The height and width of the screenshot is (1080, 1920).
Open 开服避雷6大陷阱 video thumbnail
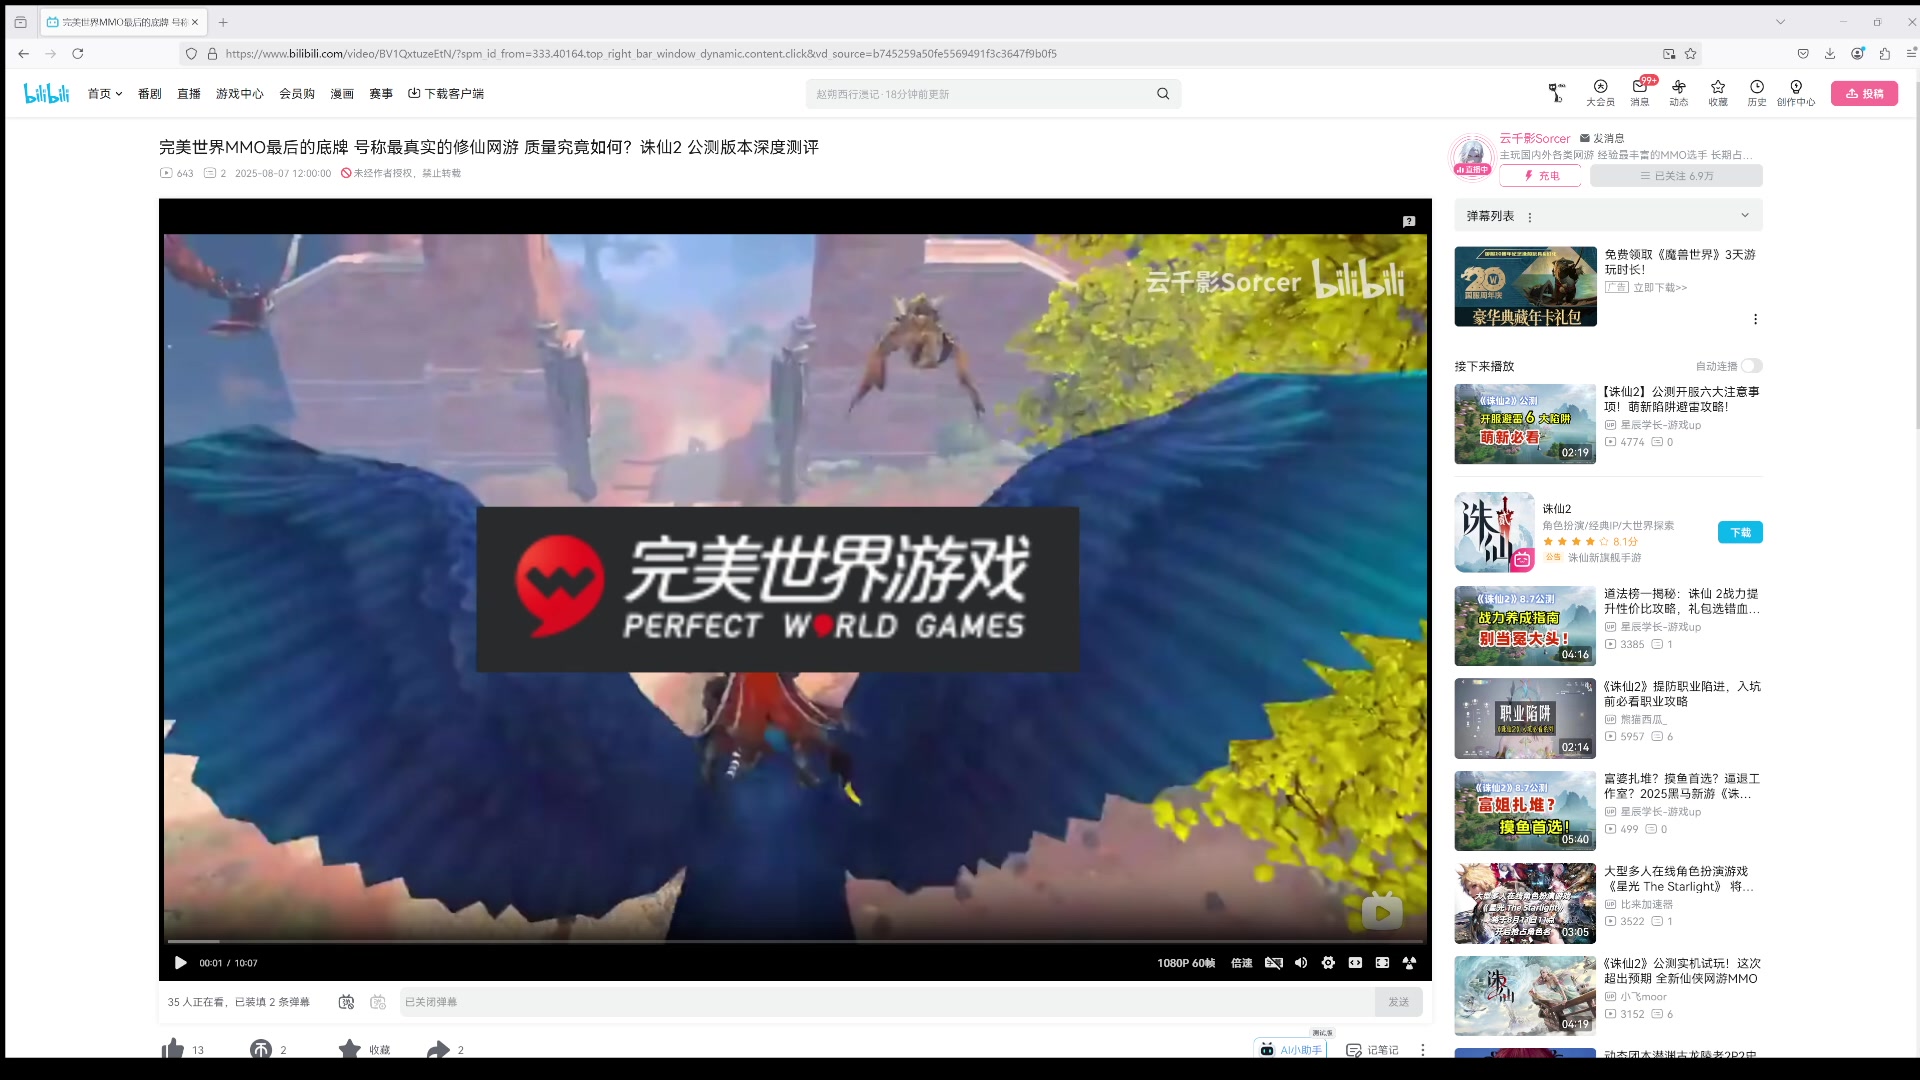click(1525, 424)
